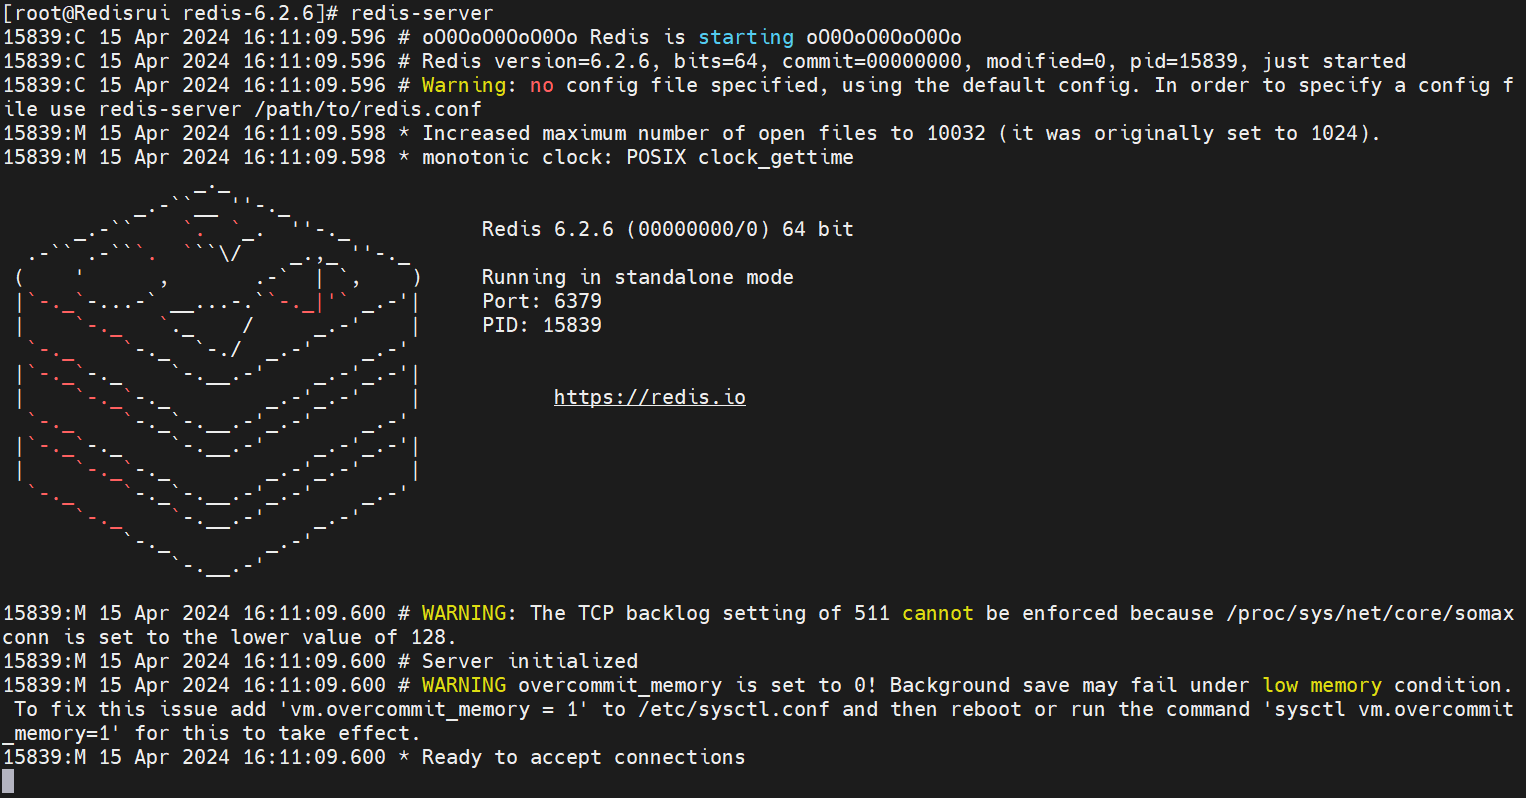The width and height of the screenshot is (1527, 798).
Task: Click the yellow 'WARNING:' before TCP backlog
Action: point(469,613)
